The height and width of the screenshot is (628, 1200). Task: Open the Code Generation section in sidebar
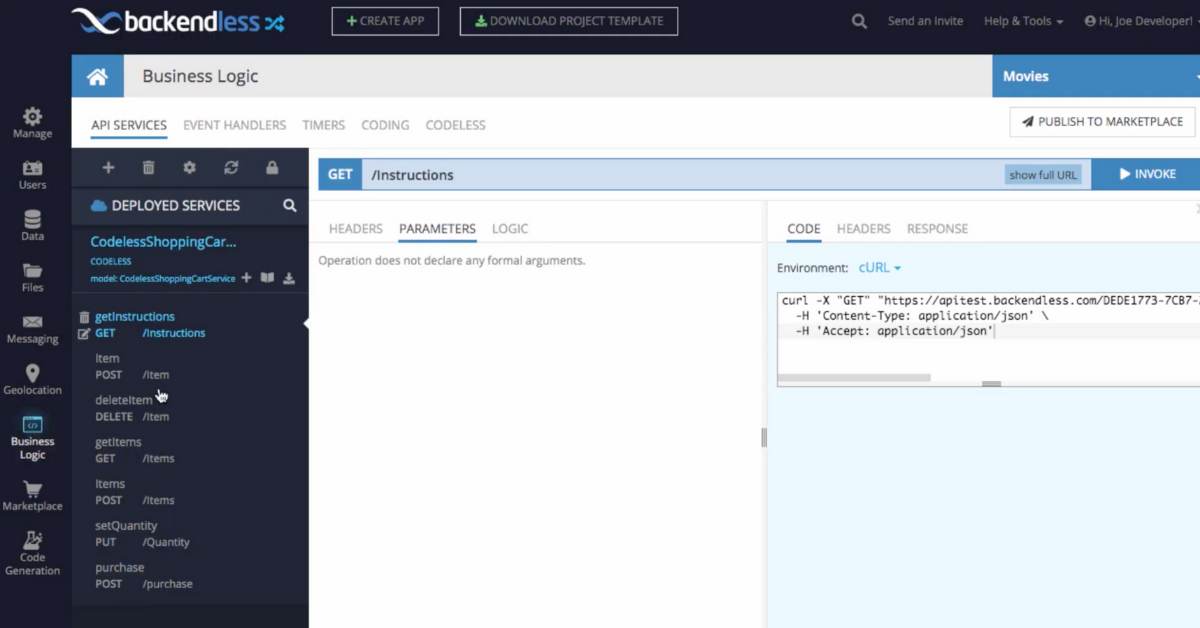pos(32,553)
